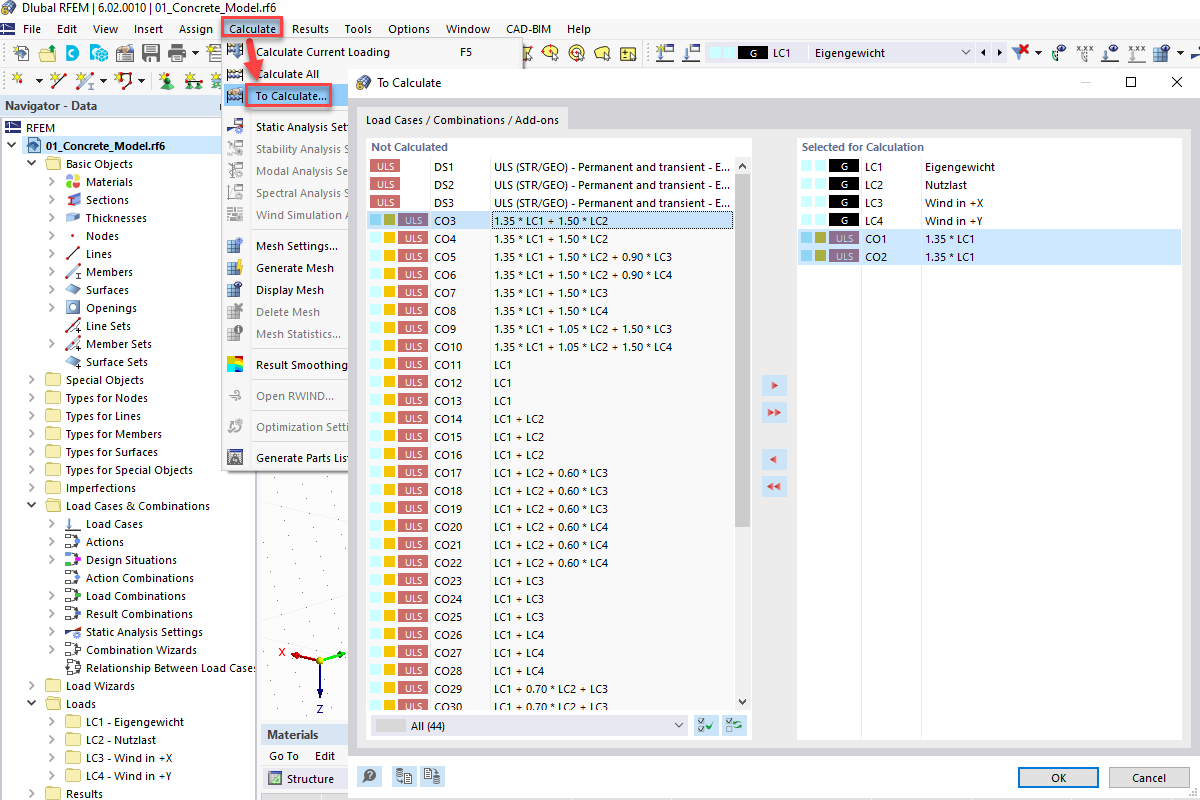
Task: Click the OK button
Action: coord(1059,778)
